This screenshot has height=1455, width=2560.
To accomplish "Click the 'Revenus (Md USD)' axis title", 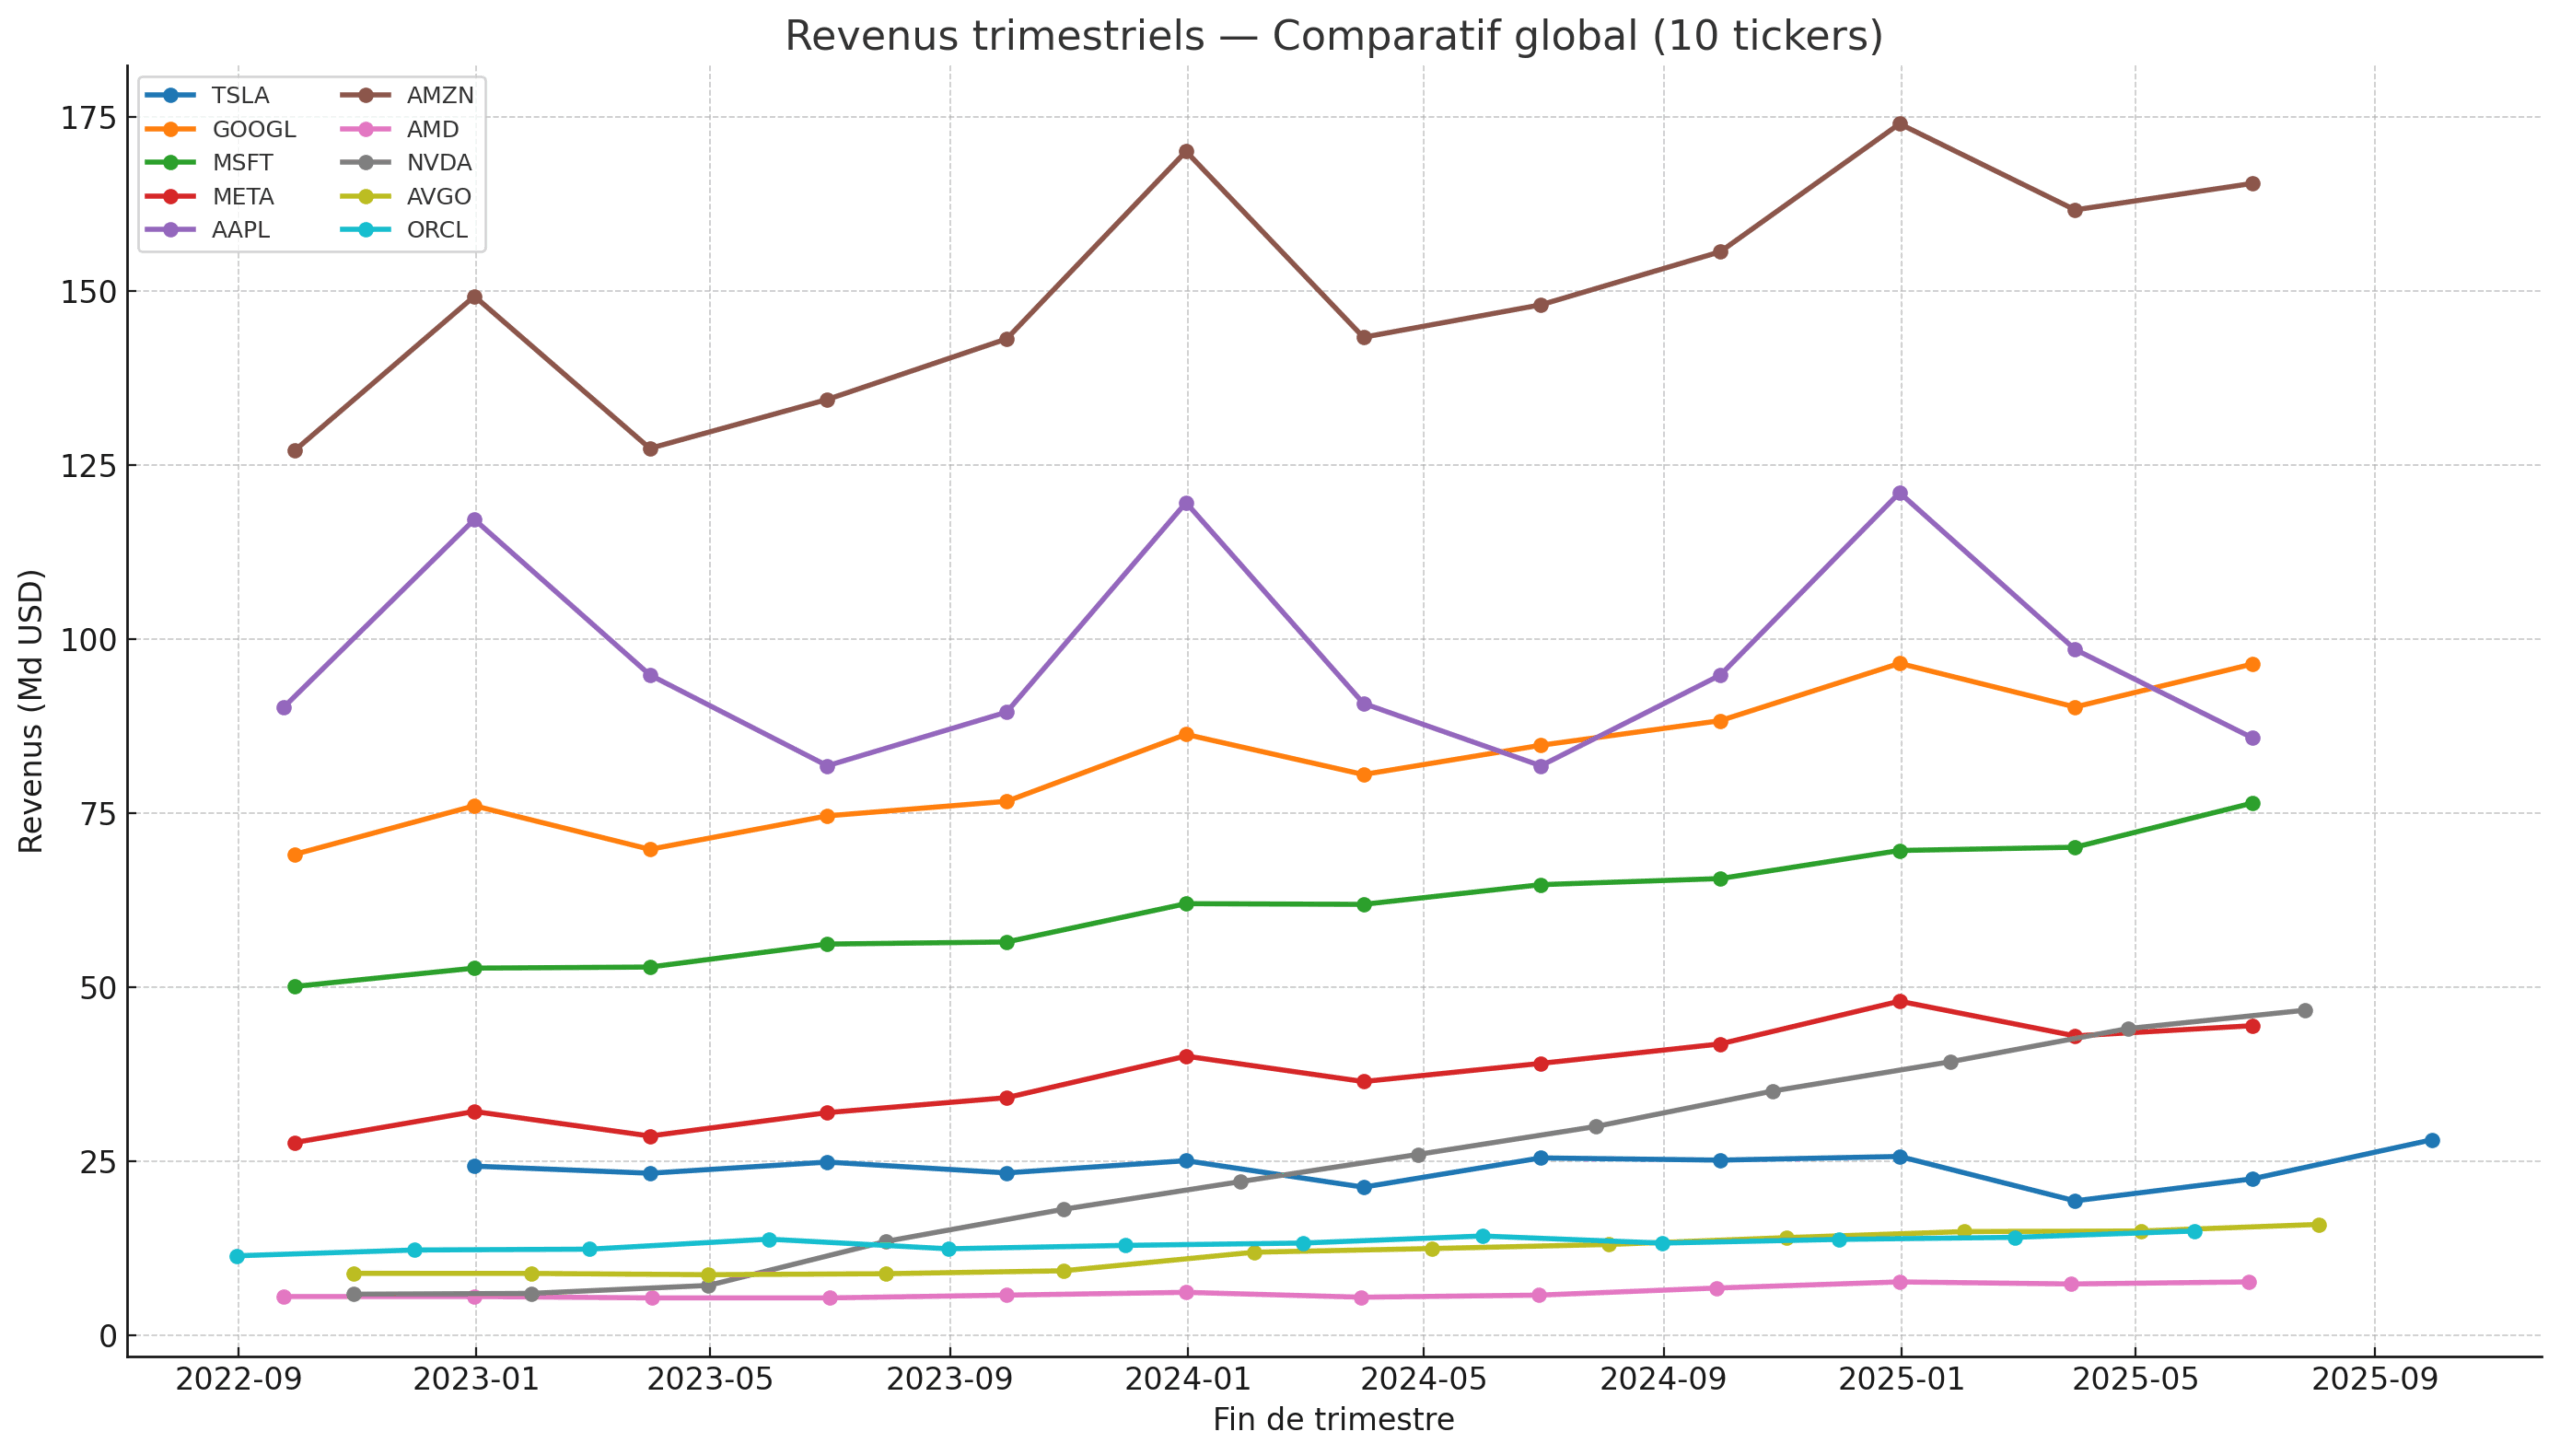I will click(x=31, y=711).
